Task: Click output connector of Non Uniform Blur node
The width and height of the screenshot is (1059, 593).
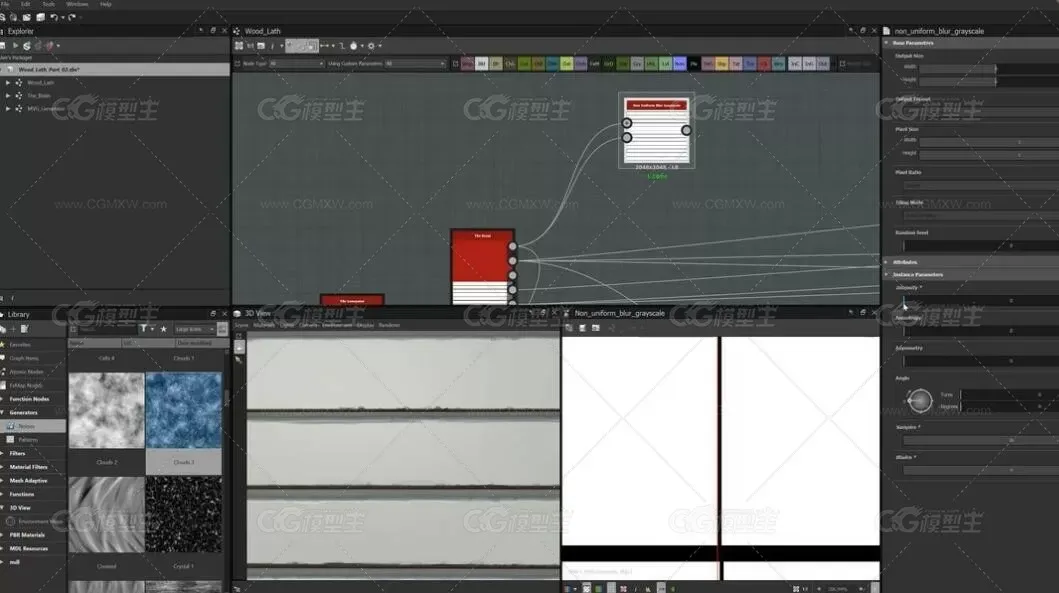Action: (x=686, y=130)
